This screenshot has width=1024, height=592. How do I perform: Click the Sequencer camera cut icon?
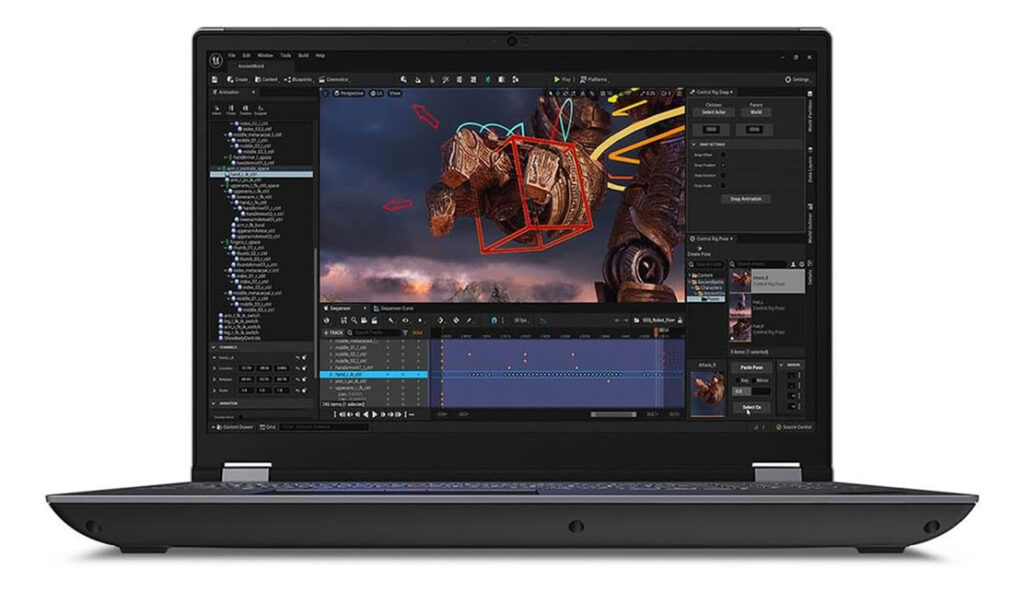(x=364, y=320)
